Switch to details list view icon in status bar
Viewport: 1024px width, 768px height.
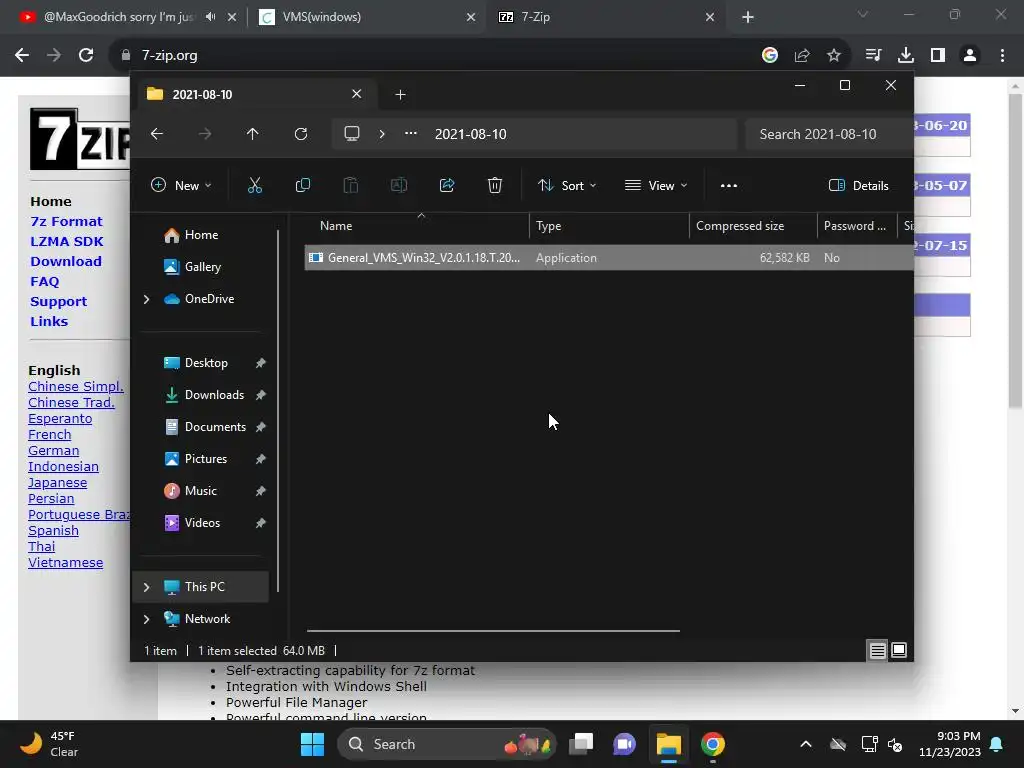[x=878, y=650]
